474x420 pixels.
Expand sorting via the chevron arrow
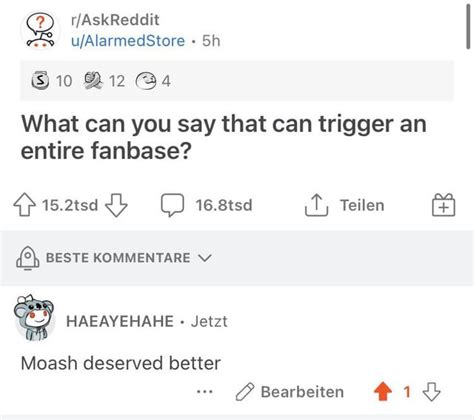205,258
